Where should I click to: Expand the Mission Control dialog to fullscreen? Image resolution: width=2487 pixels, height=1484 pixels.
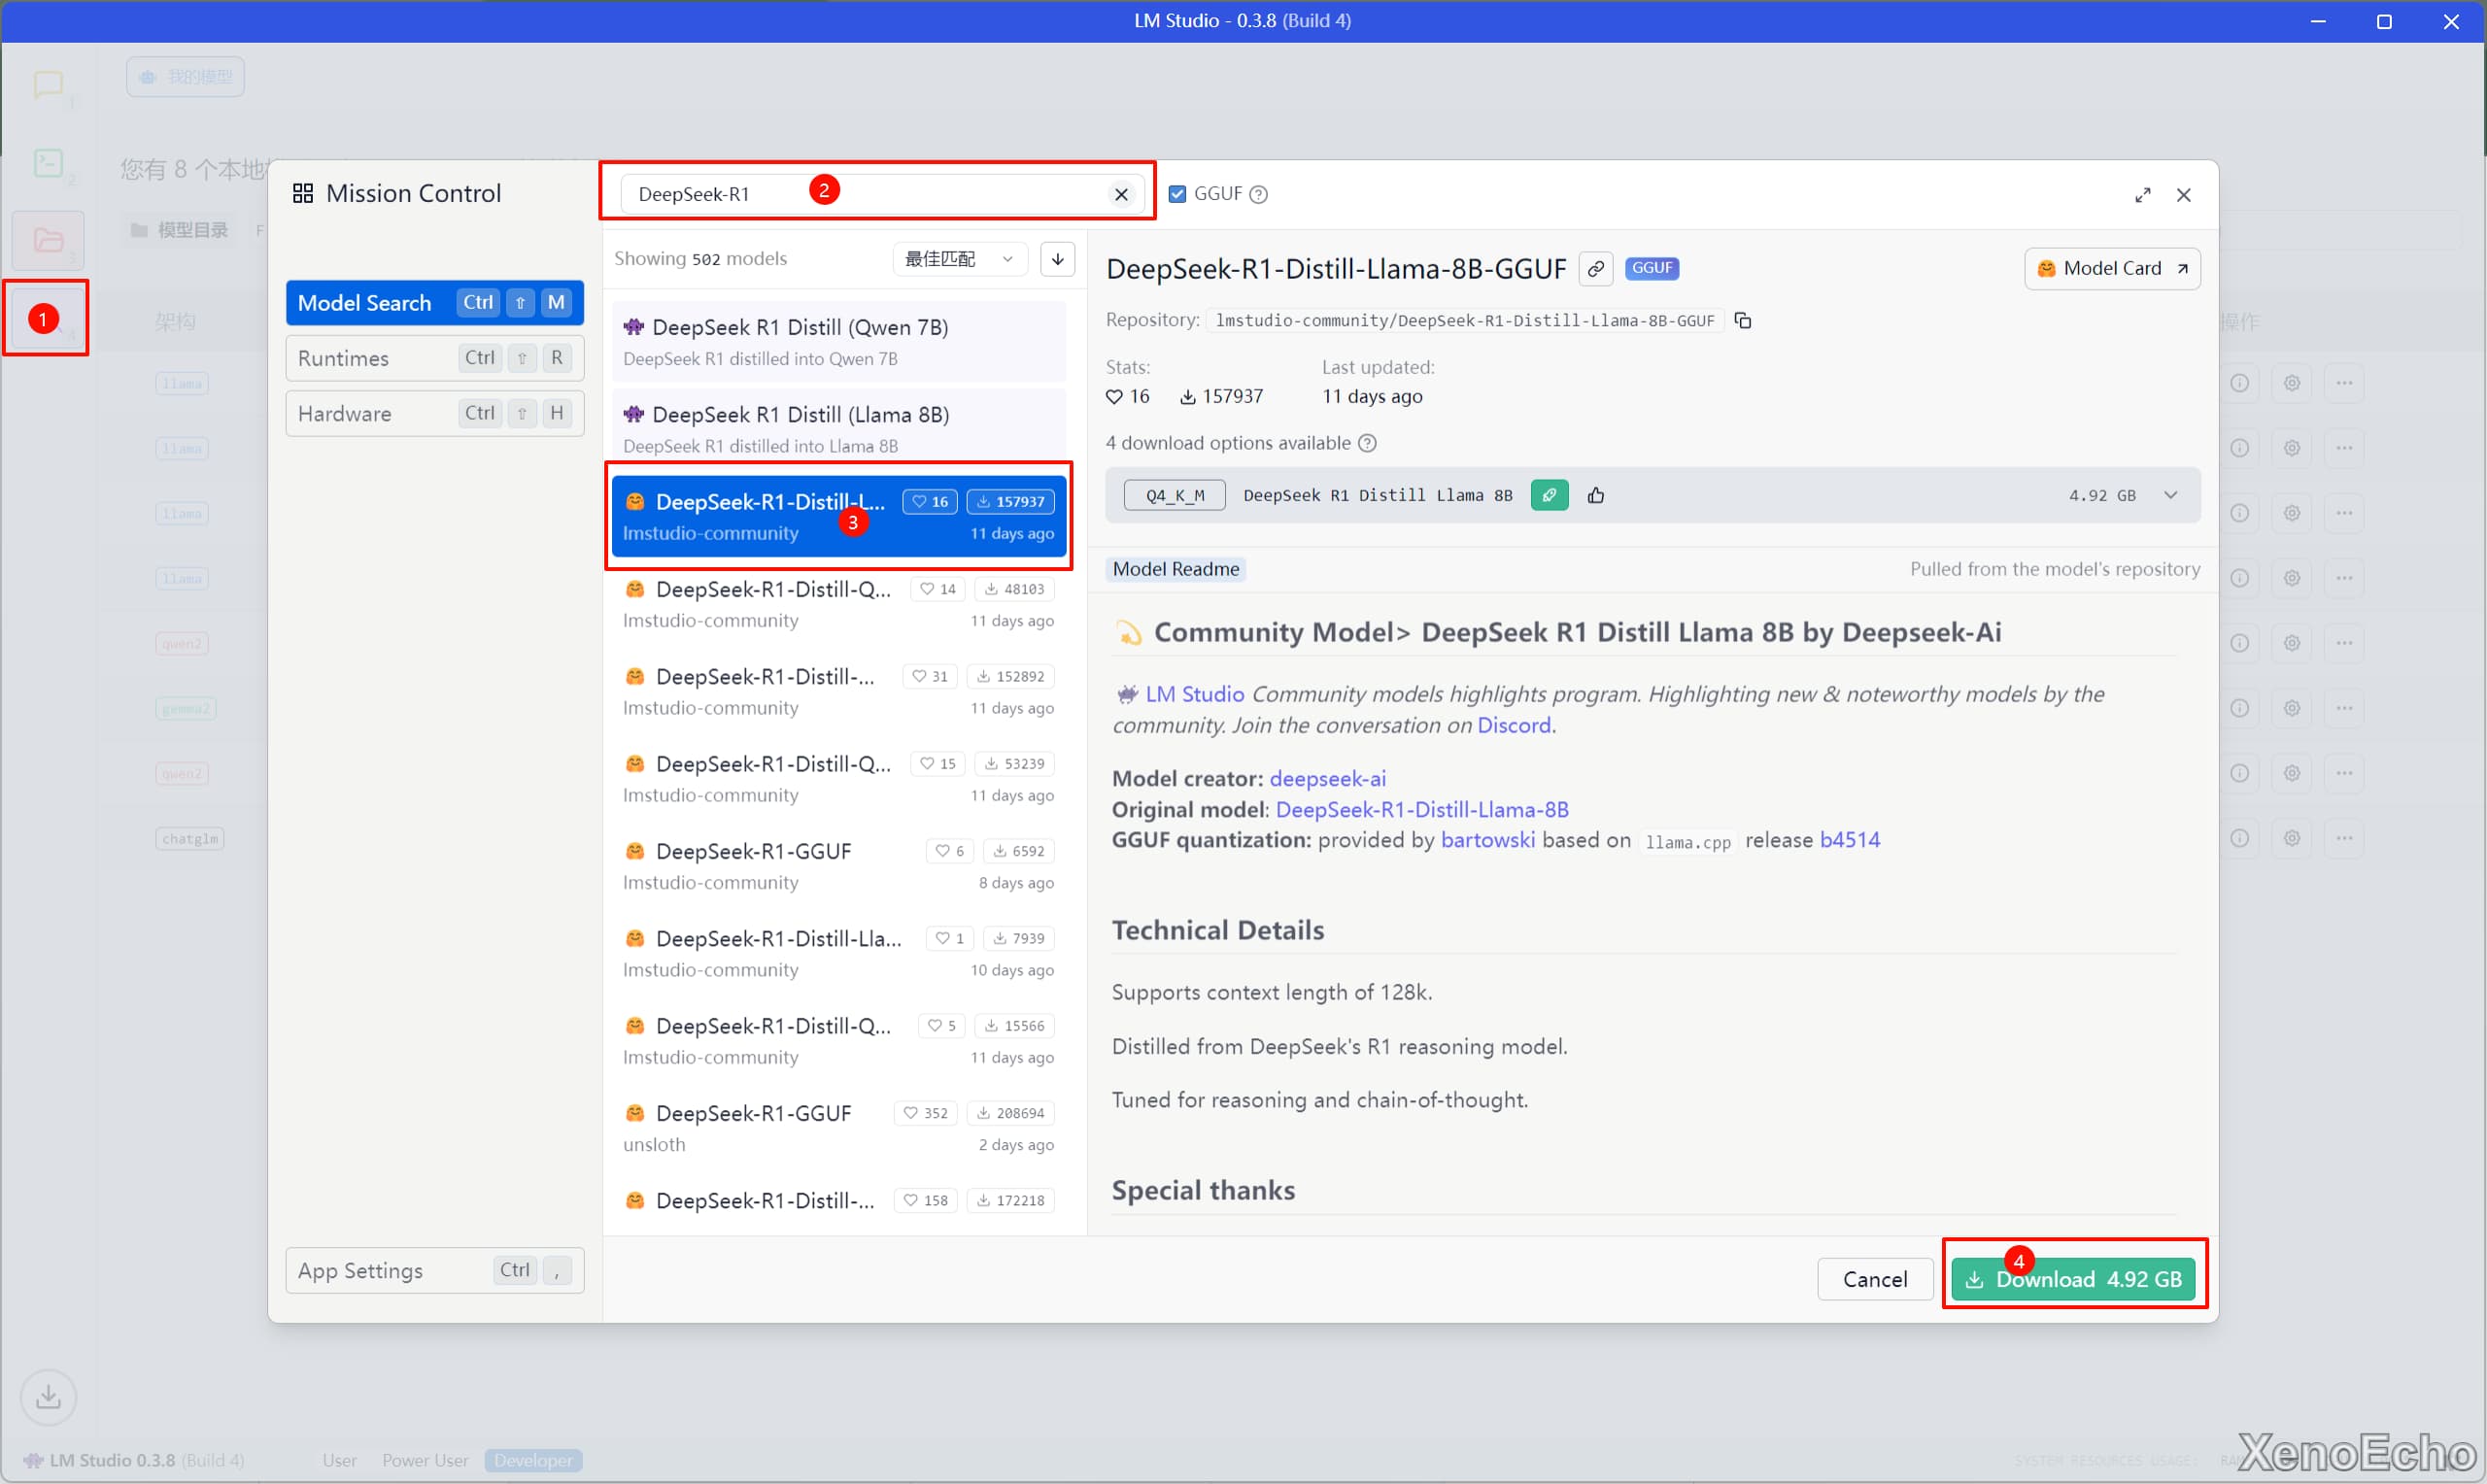2142,195
